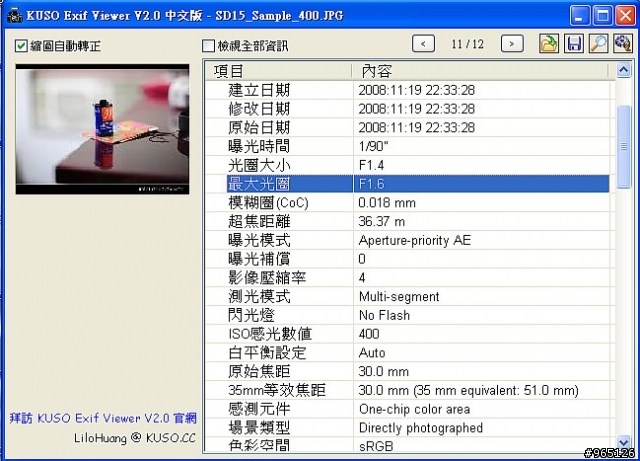Select the 模糊圈 (CoC) row
This screenshot has width=640, height=461.
click(408, 203)
